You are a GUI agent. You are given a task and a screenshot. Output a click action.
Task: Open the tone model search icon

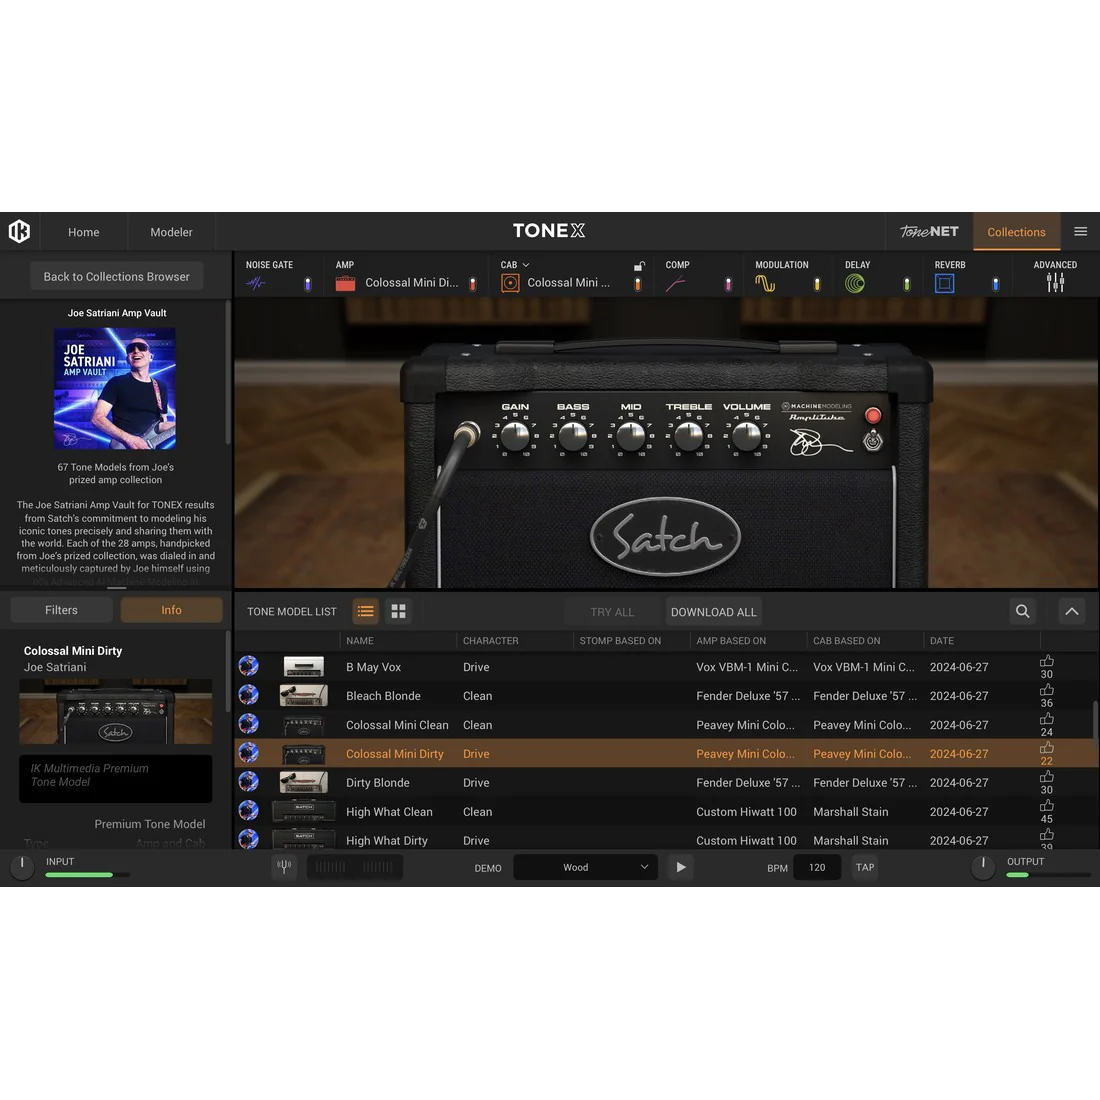1023,611
